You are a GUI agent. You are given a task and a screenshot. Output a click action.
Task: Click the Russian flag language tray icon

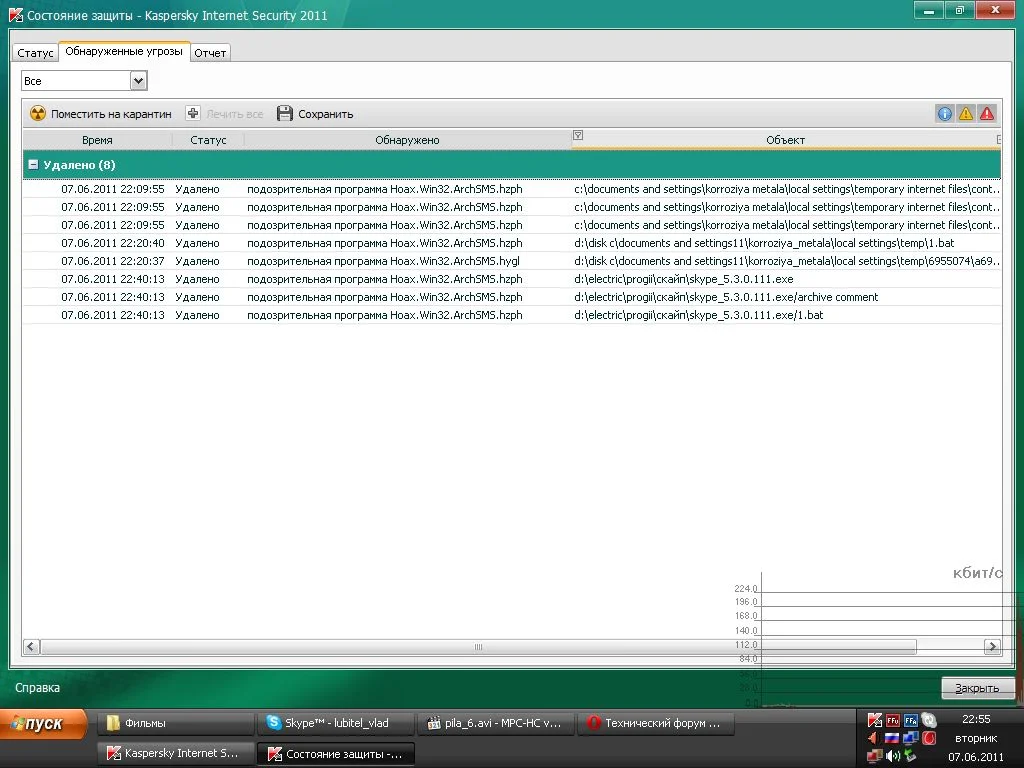tap(892, 739)
